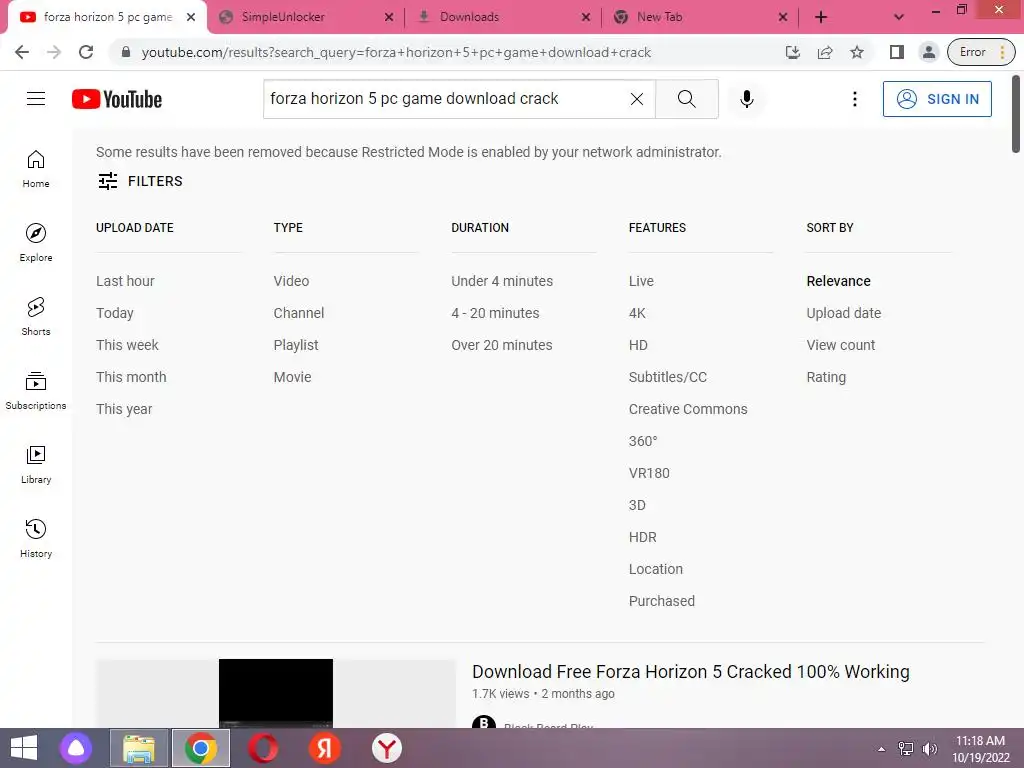The width and height of the screenshot is (1024, 768).
Task: Click the browser address bar URL
Action: [x=396, y=52]
